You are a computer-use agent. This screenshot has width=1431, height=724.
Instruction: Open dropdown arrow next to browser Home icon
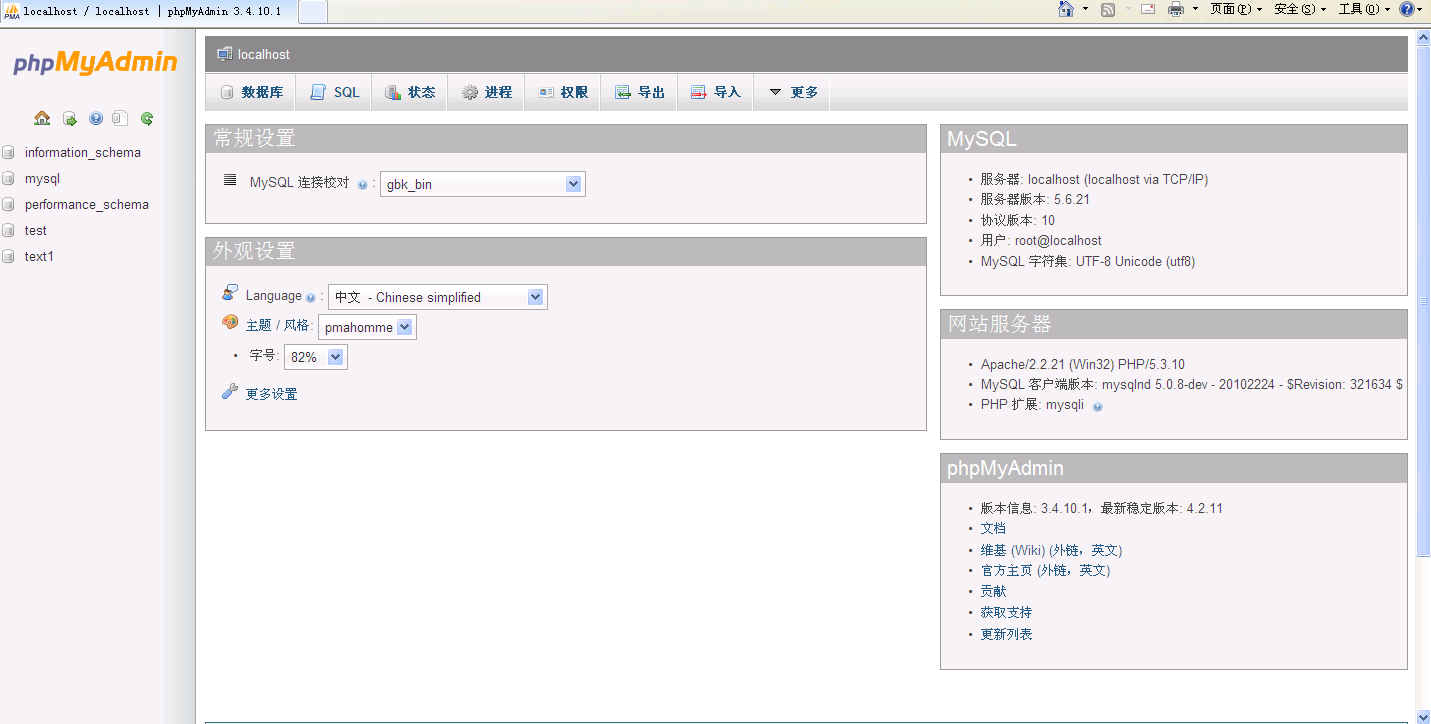[x=1085, y=9]
